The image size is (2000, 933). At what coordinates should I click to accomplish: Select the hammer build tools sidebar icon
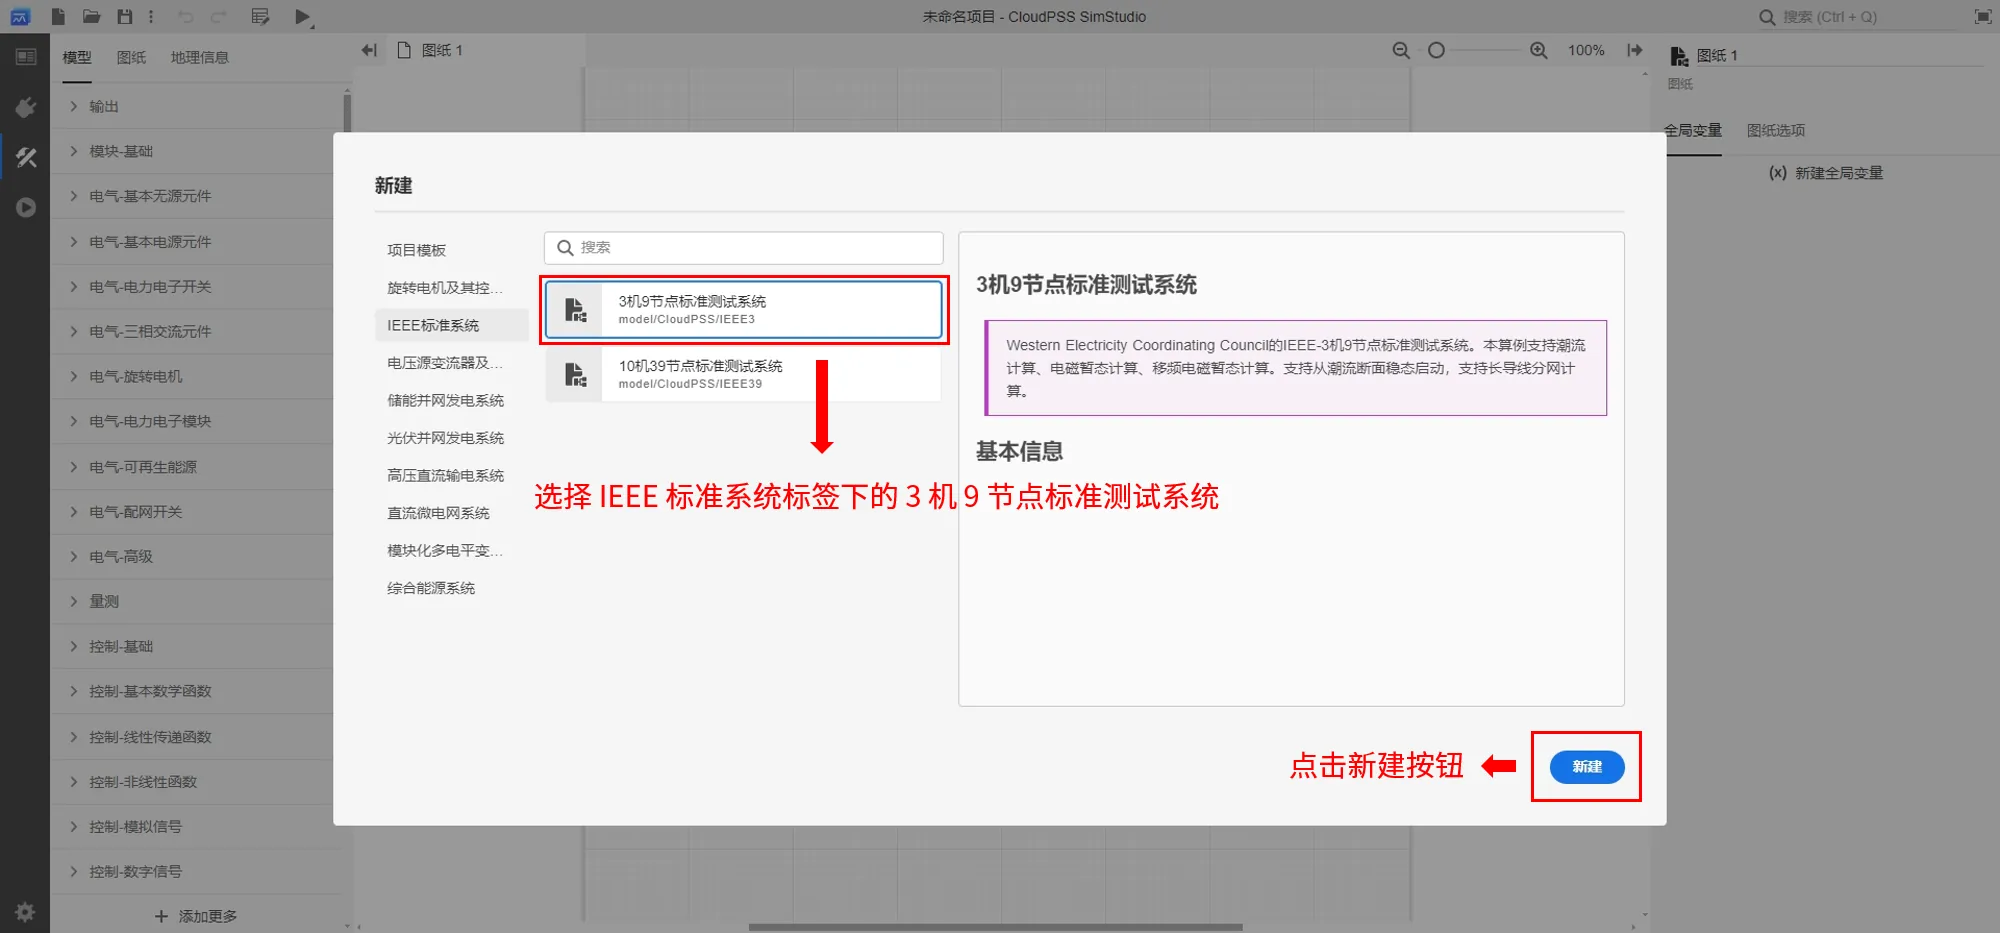pyautogui.click(x=26, y=157)
